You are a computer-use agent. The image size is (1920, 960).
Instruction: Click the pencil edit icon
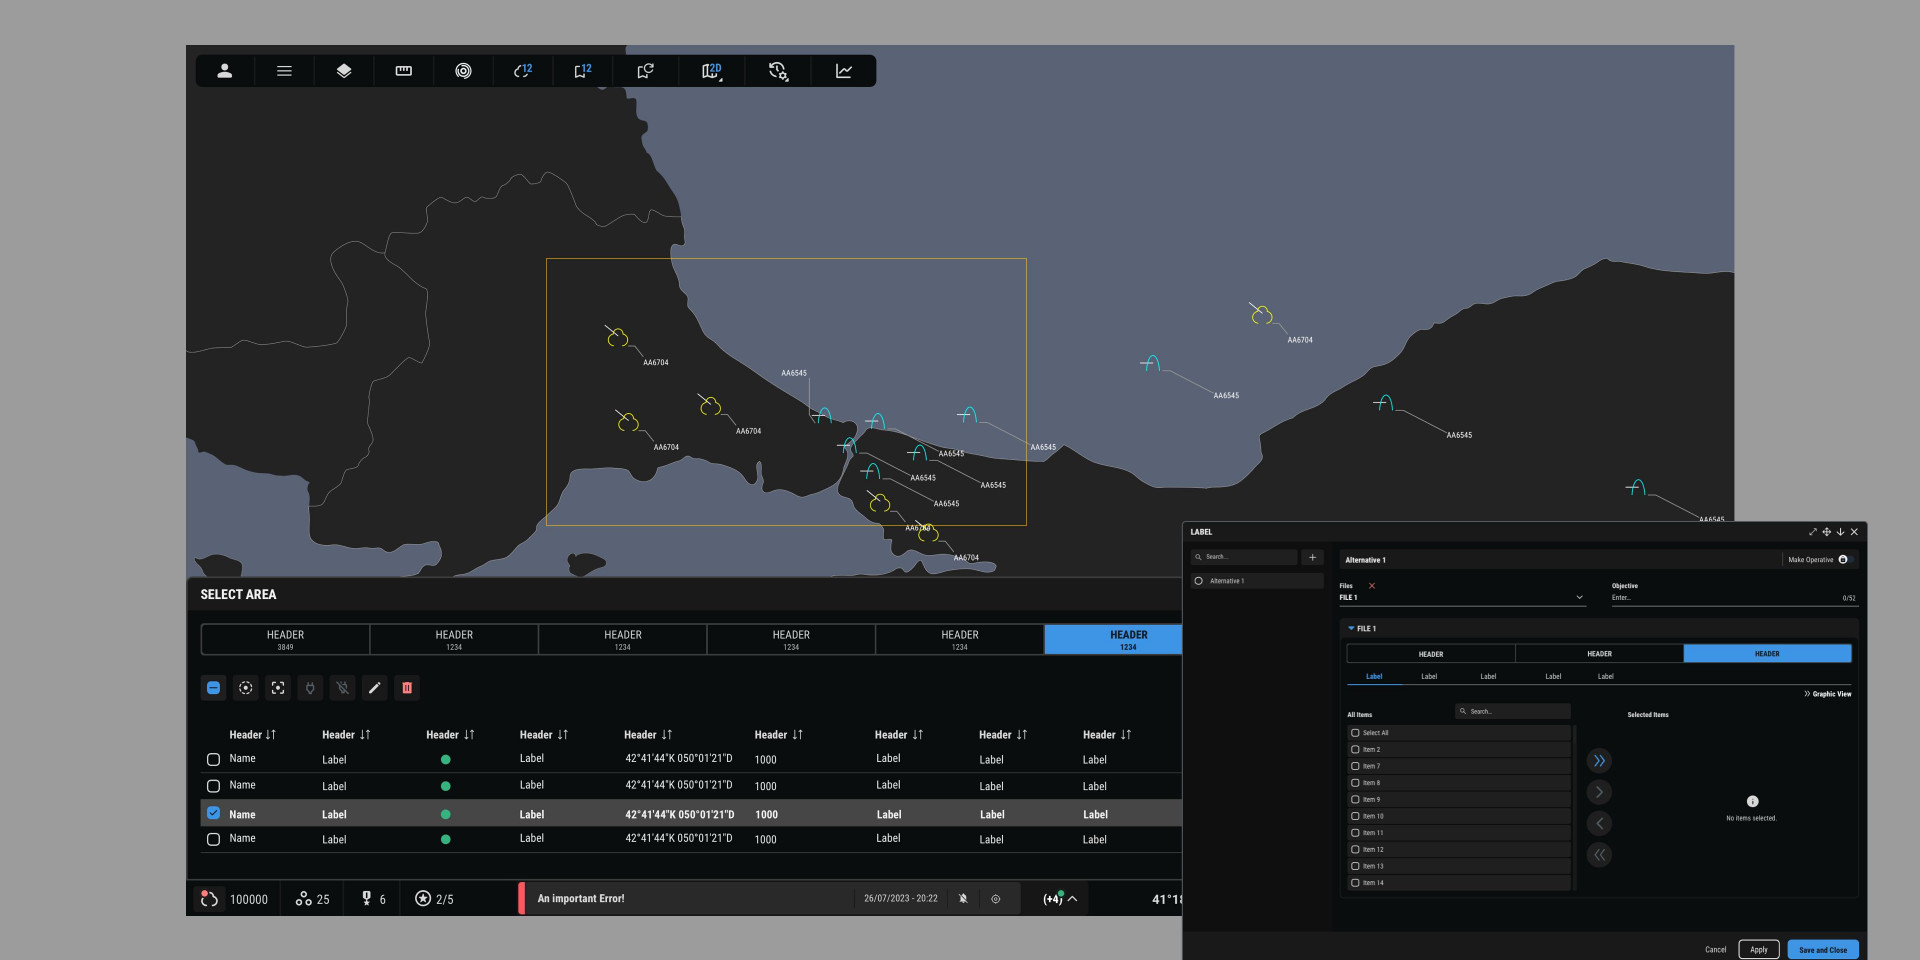coord(375,688)
